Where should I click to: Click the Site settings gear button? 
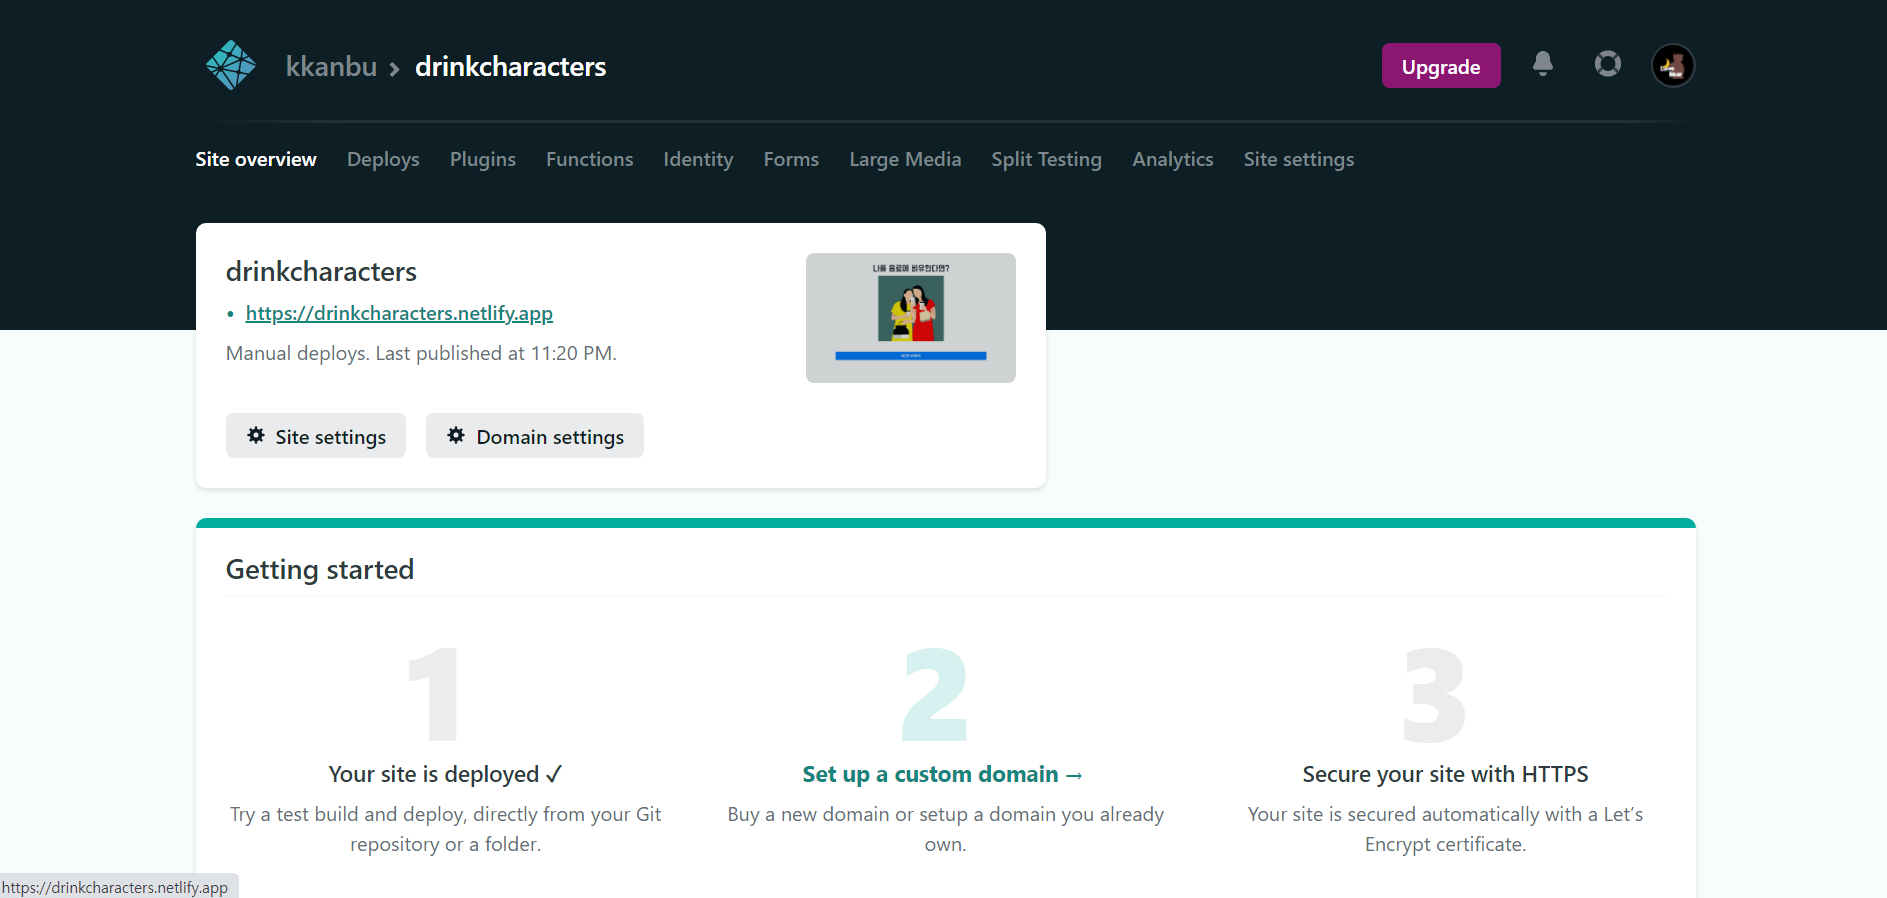pyautogui.click(x=316, y=436)
